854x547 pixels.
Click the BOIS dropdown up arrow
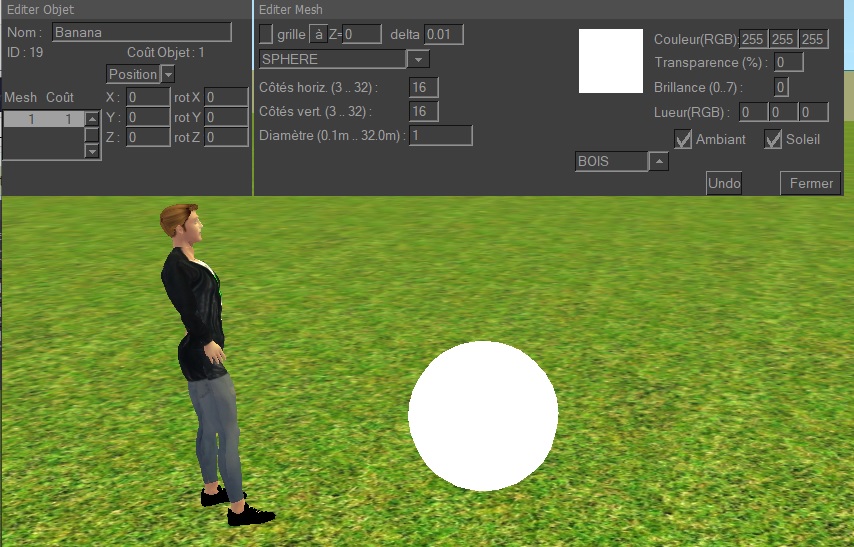[658, 161]
